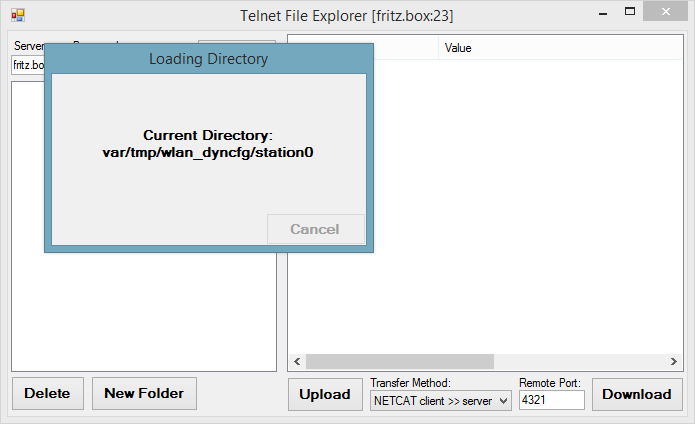Cancel the Loading Directory dialog
Image resolution: width=695 pixels, height=424 pixels.
[x=316, y=229]
